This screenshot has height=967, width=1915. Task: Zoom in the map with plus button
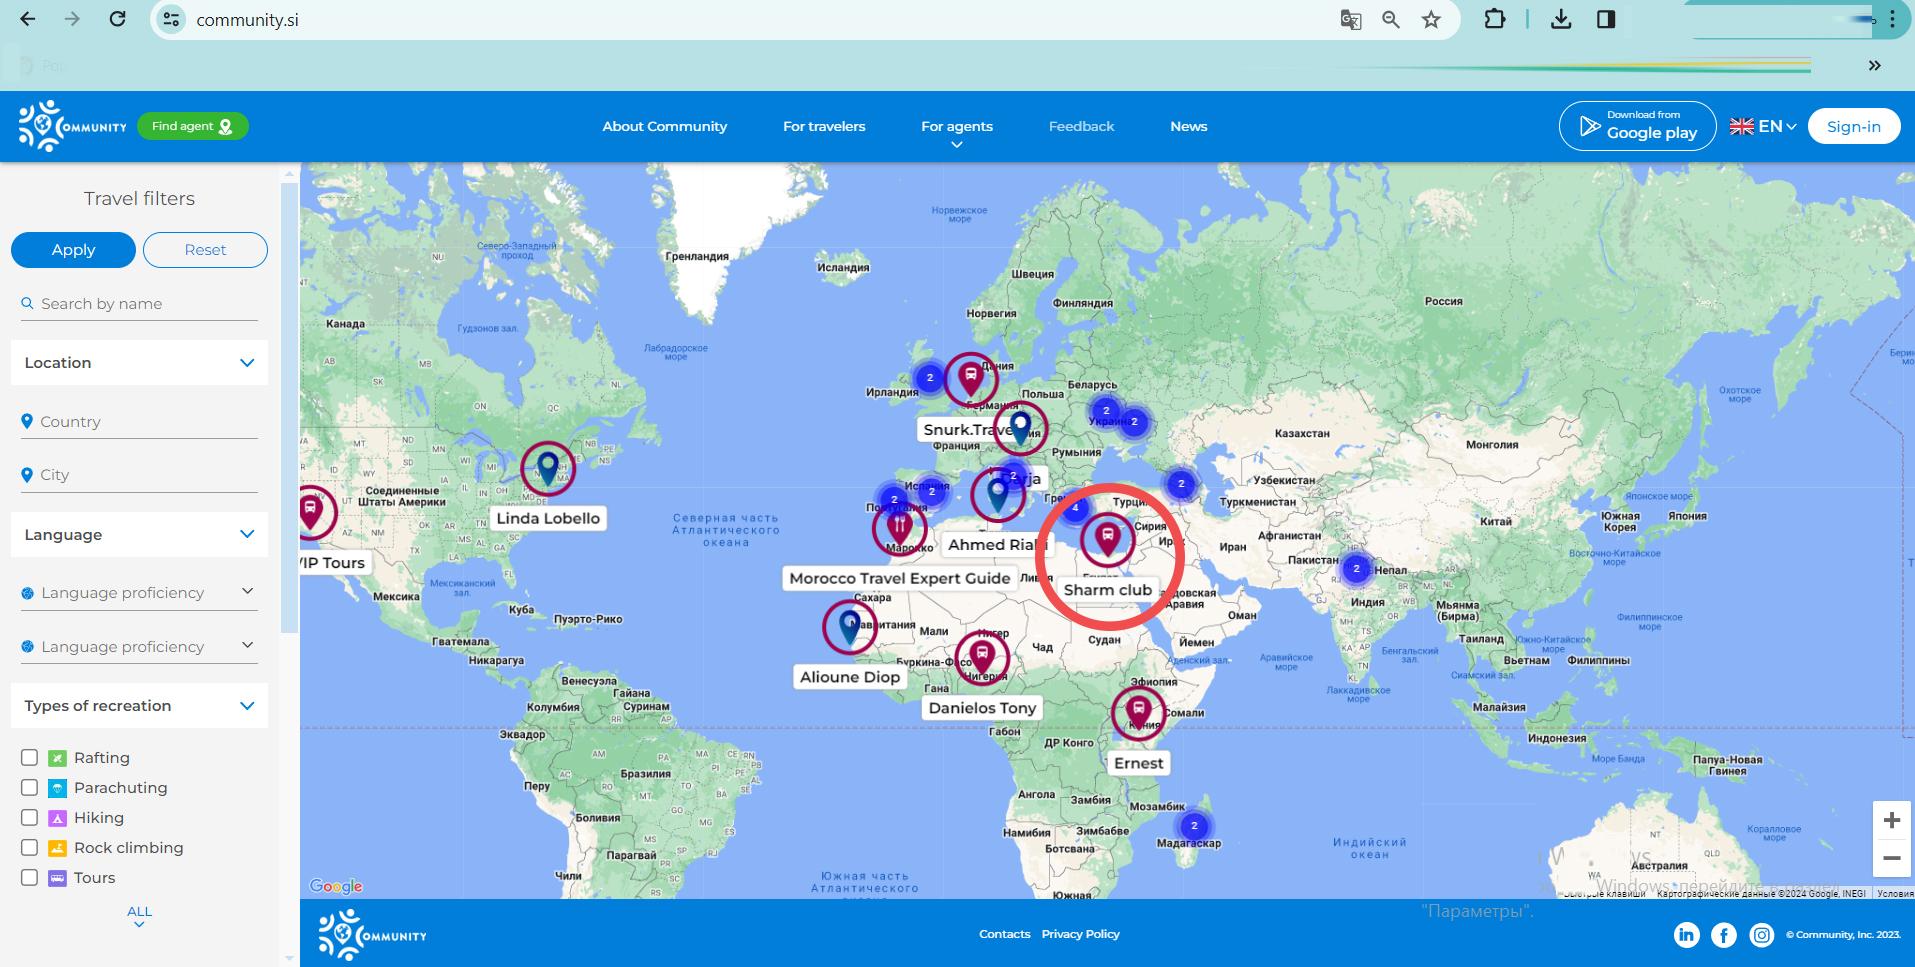[1891, 821]
